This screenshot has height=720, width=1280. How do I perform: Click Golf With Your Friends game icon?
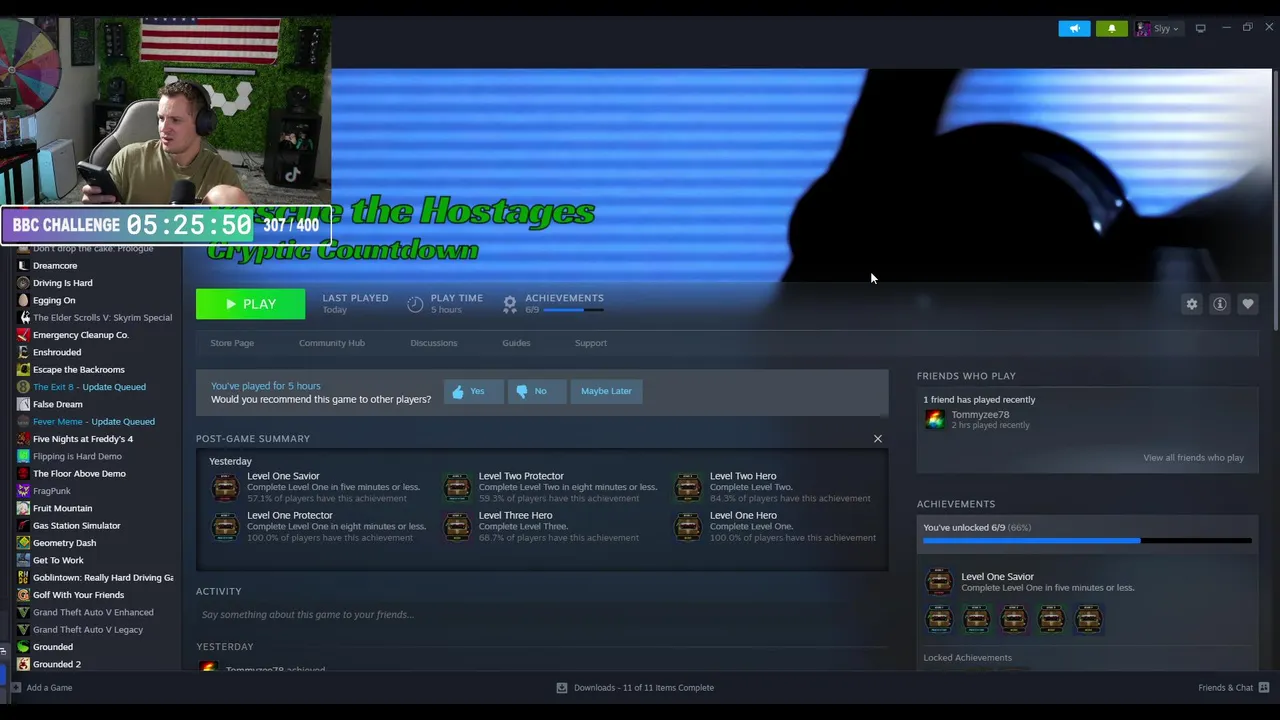[23, 595]
